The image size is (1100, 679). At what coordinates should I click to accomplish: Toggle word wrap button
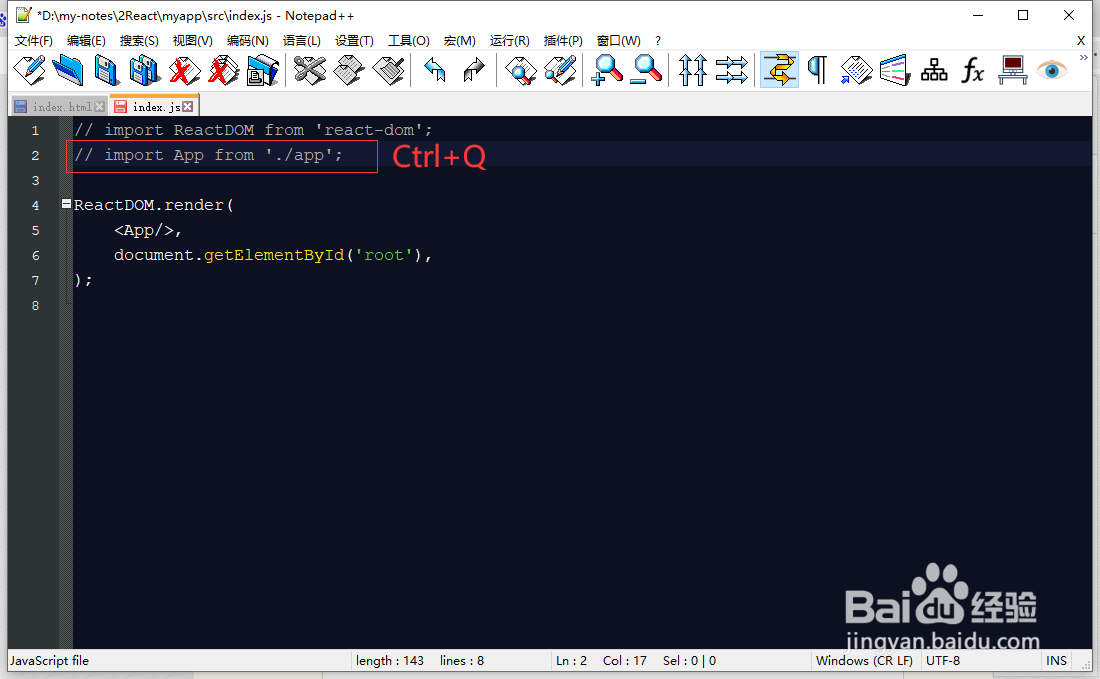click(779, 70)
